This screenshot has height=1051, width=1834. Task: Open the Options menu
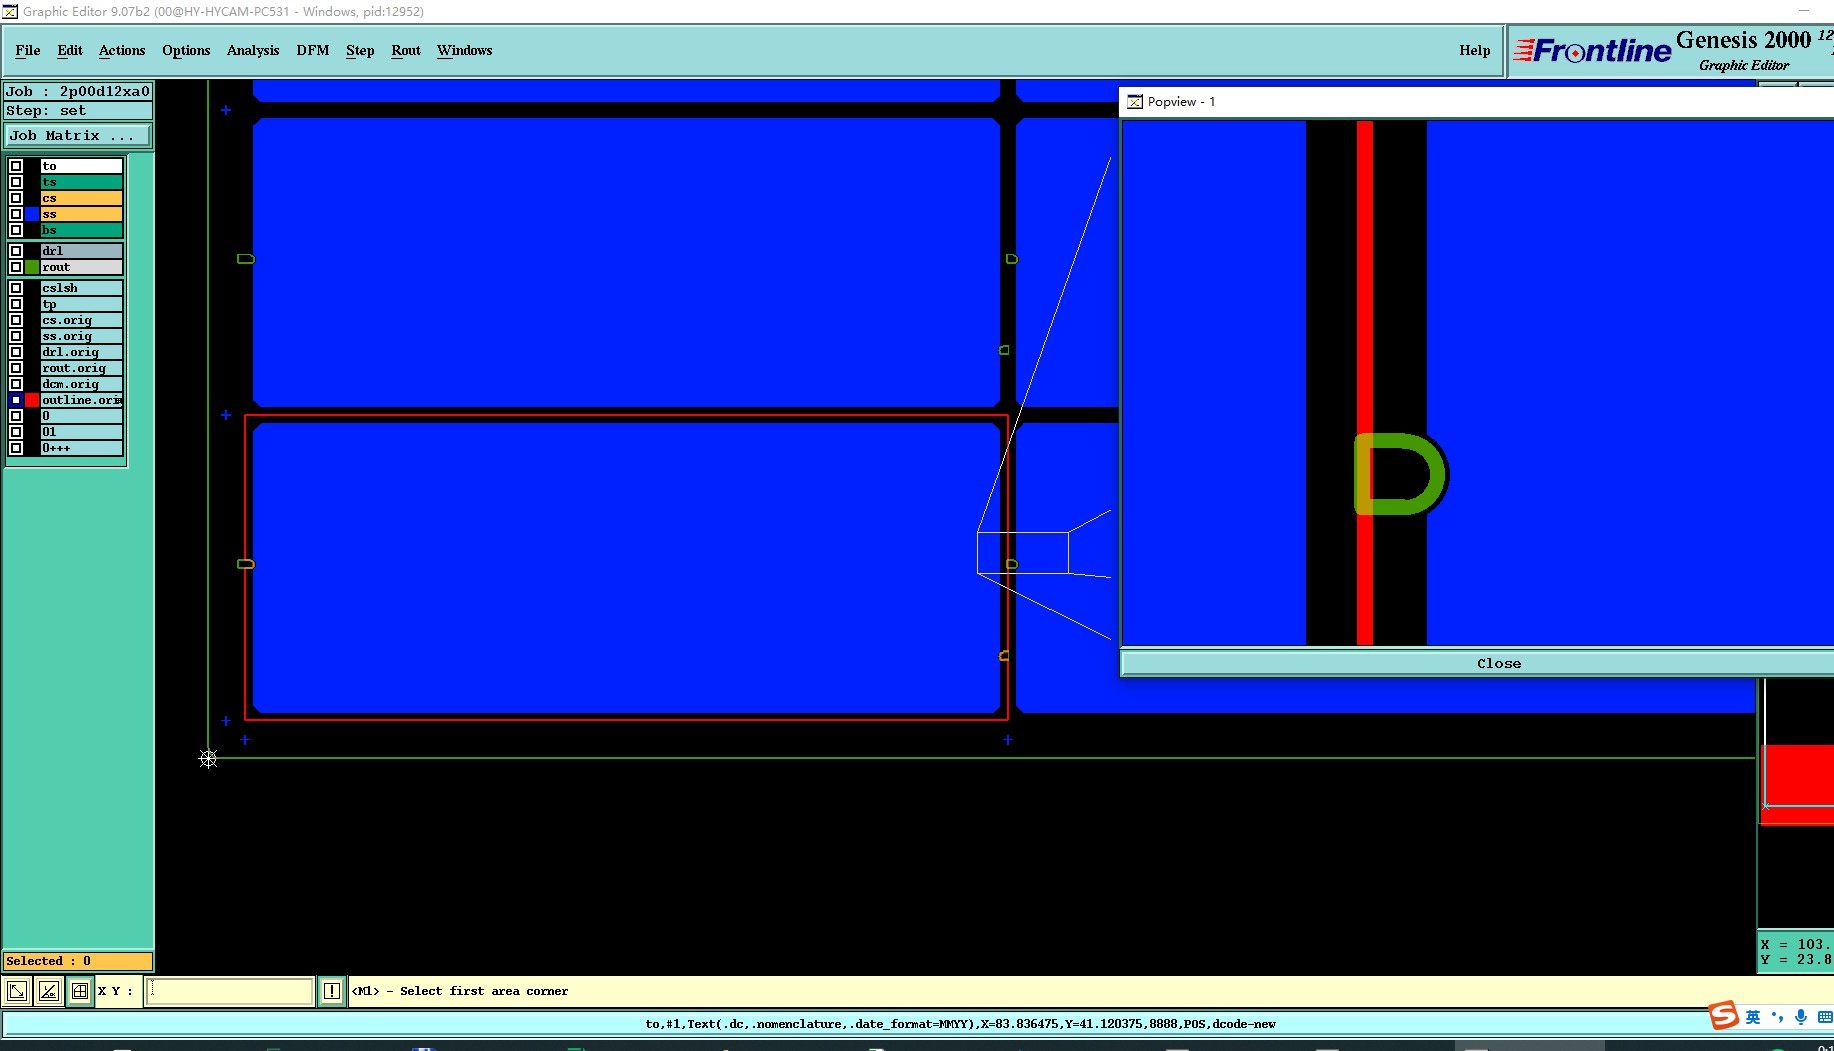coord(186,50)
